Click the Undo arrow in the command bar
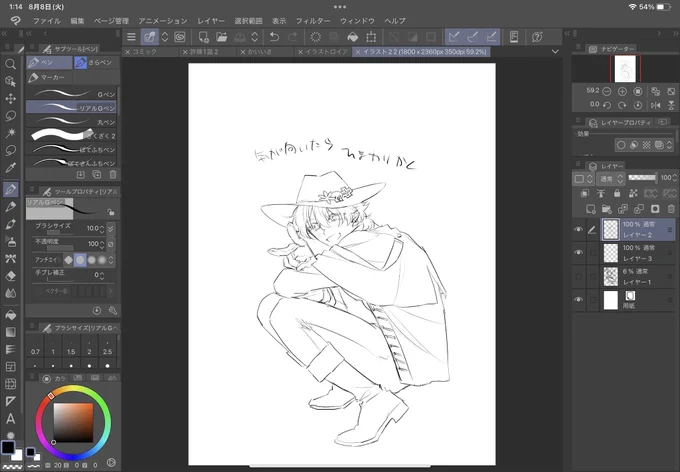680x472 pixels. [x=274, y=37]
